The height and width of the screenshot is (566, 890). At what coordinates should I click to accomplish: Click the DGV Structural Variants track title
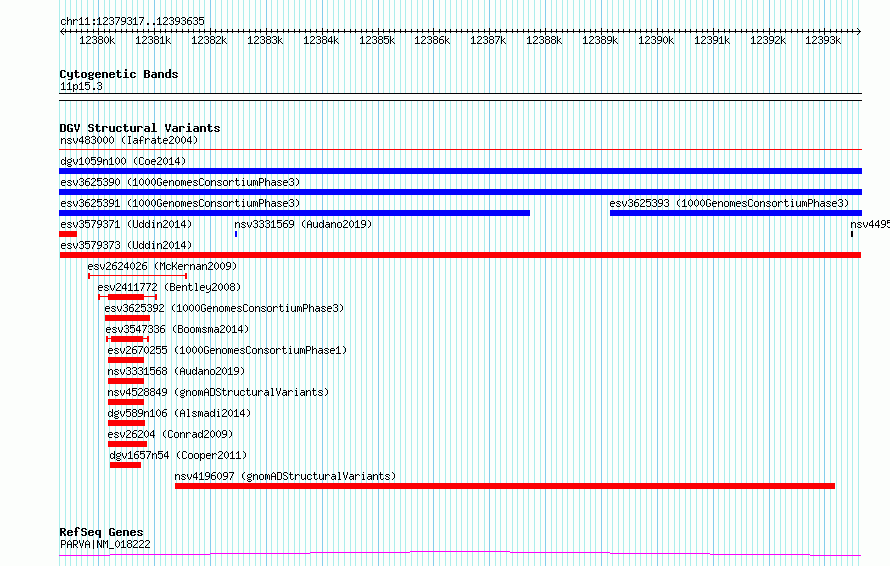click(140, 128)
